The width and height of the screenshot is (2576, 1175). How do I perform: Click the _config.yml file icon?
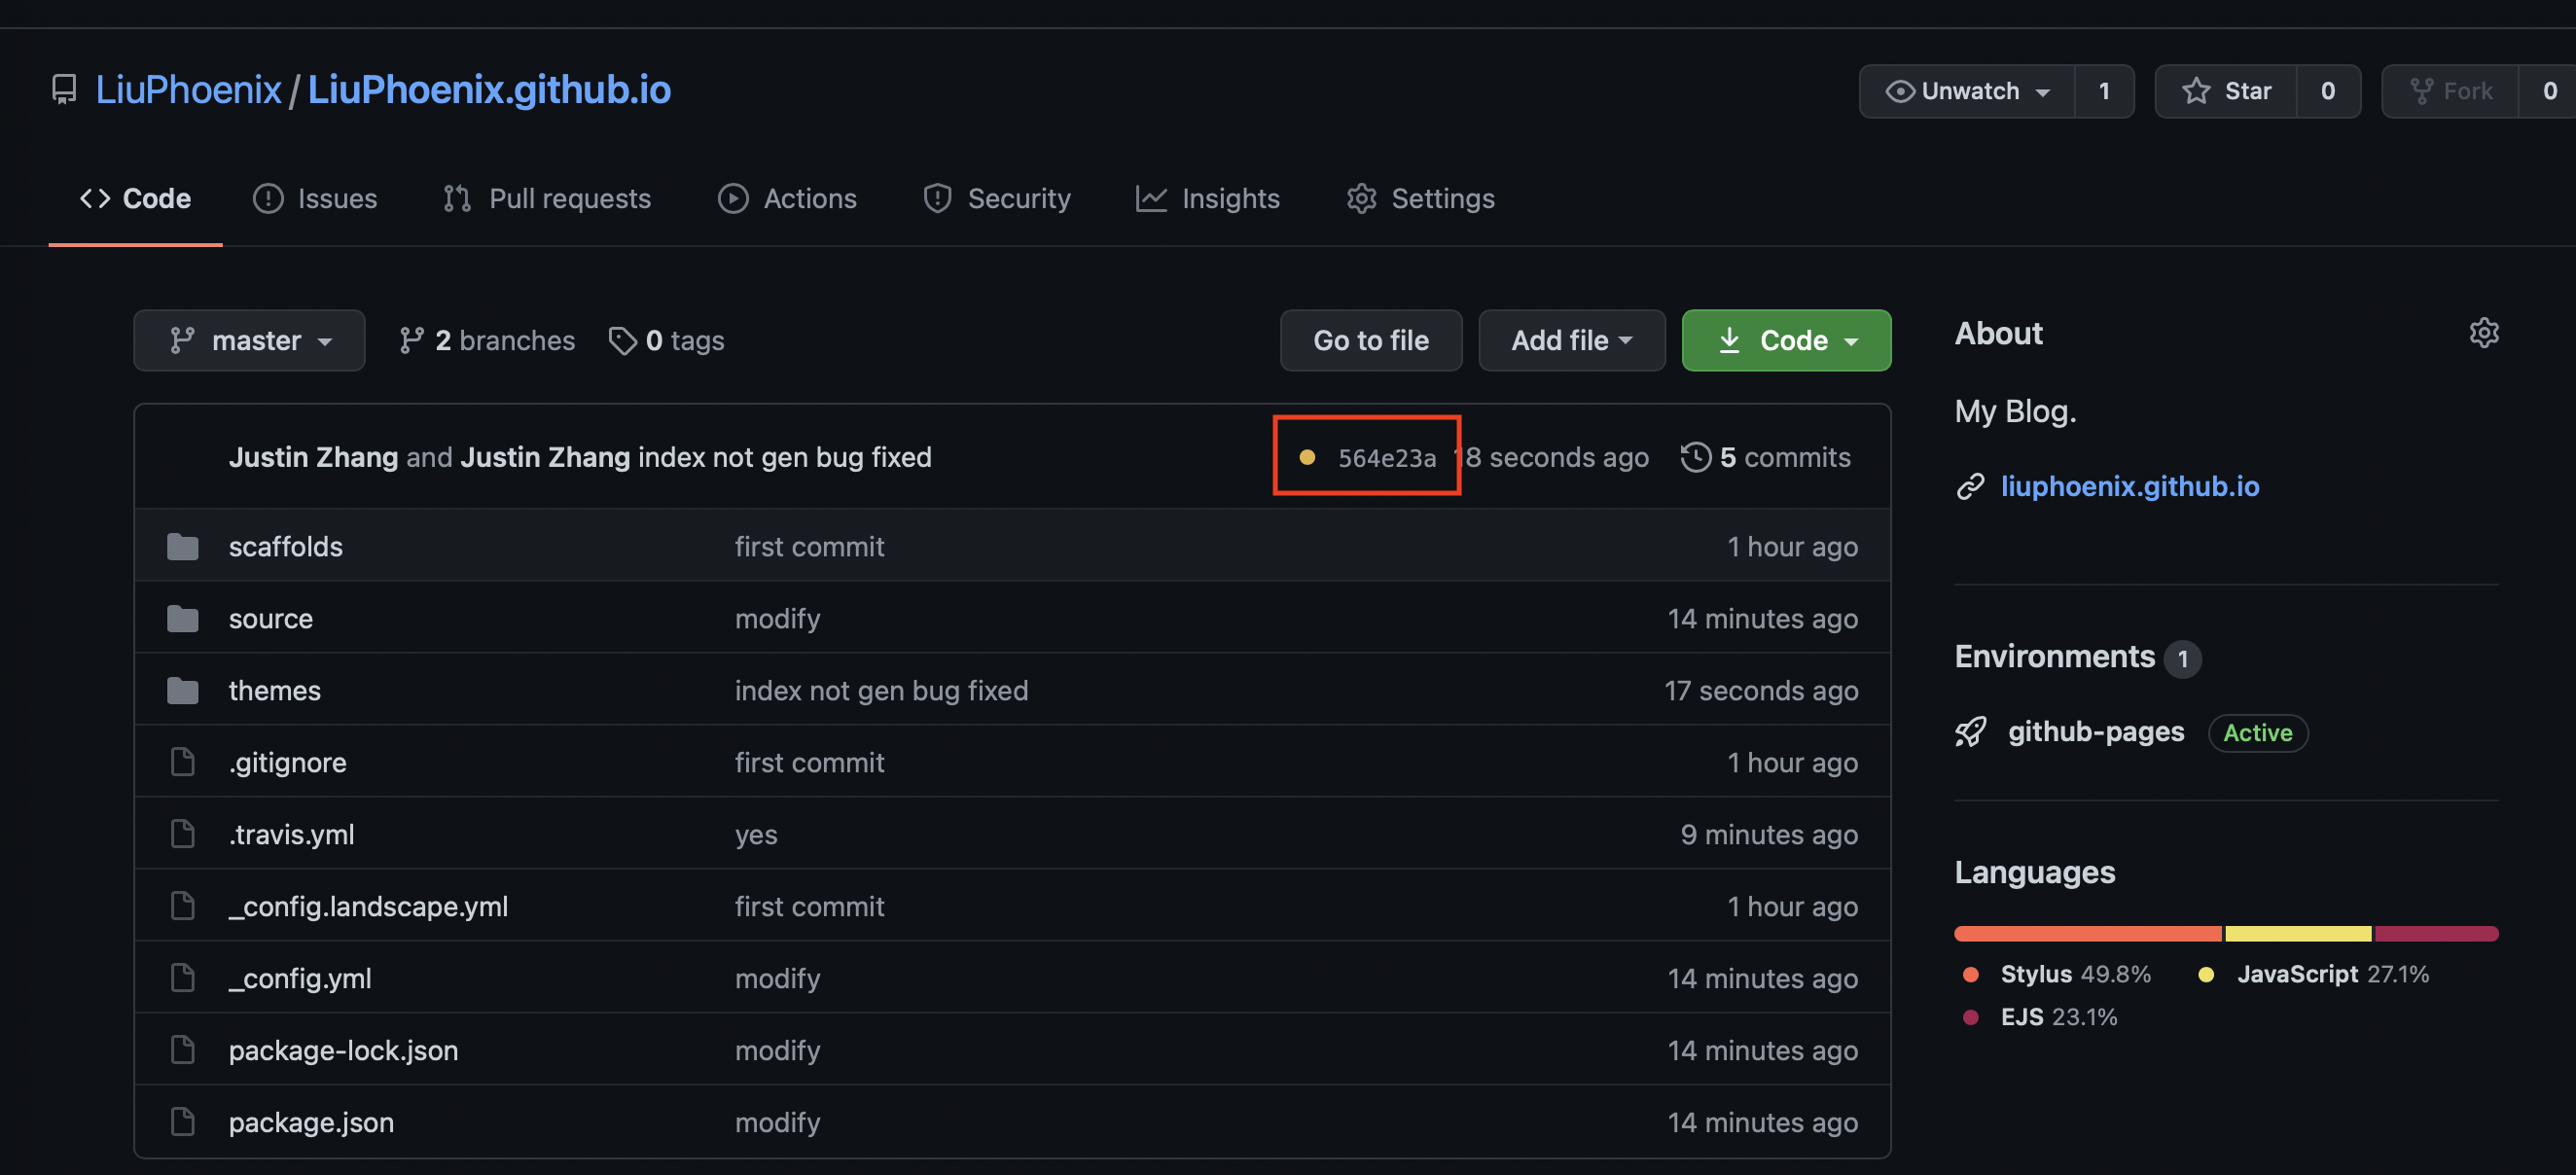[x=182, y=978]
